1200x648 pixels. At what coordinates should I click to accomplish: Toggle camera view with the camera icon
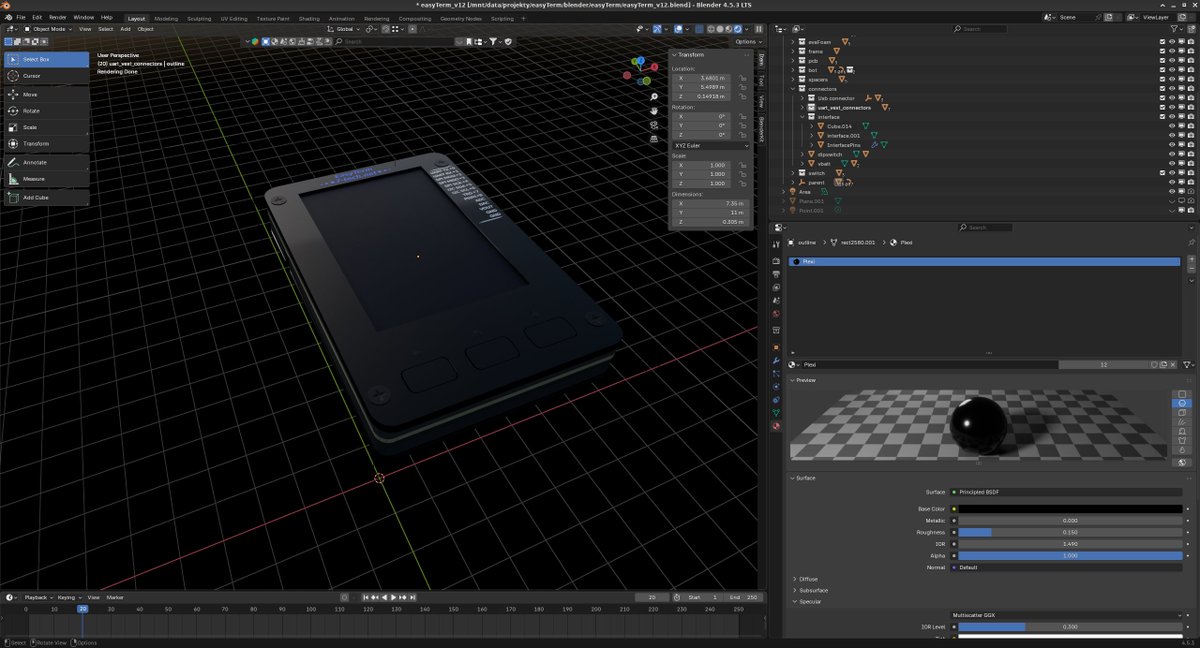coord(654,125)
